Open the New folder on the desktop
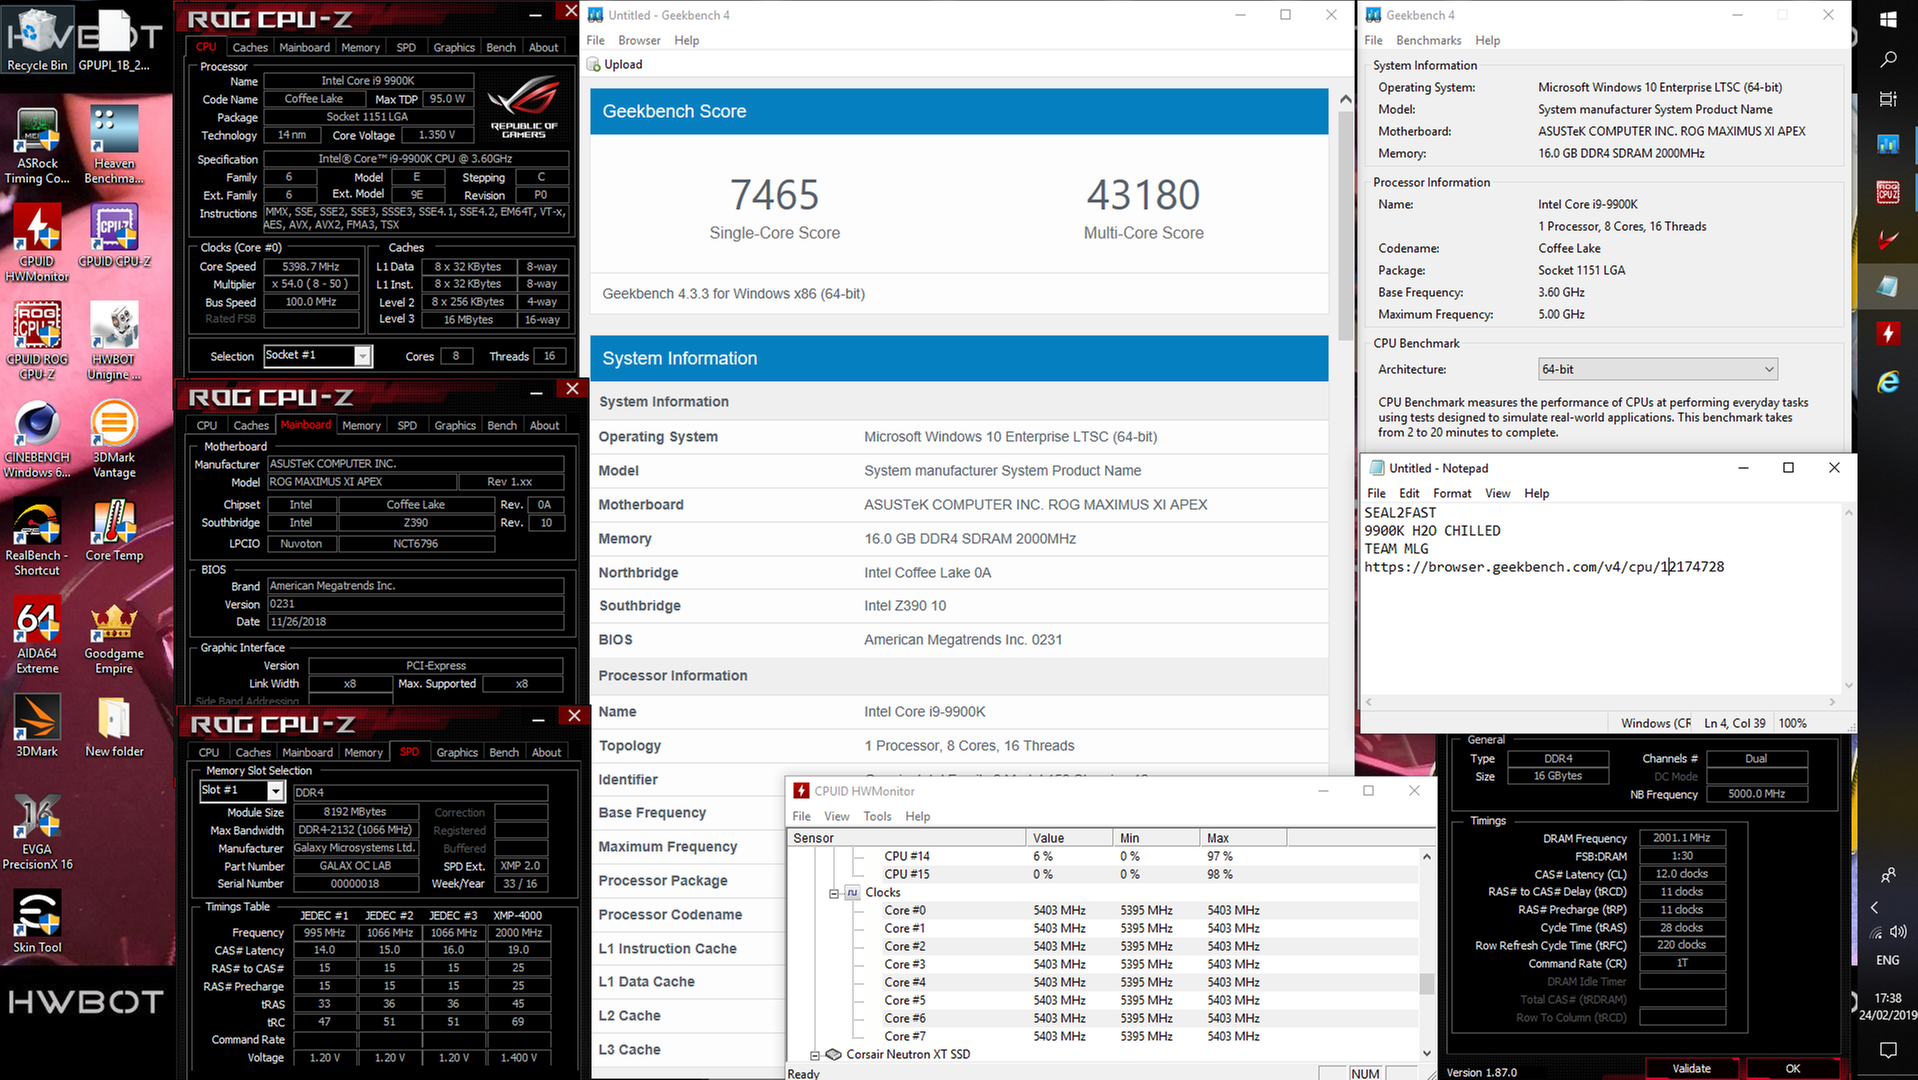The image size is (1918, 1080). pos(114,727)
